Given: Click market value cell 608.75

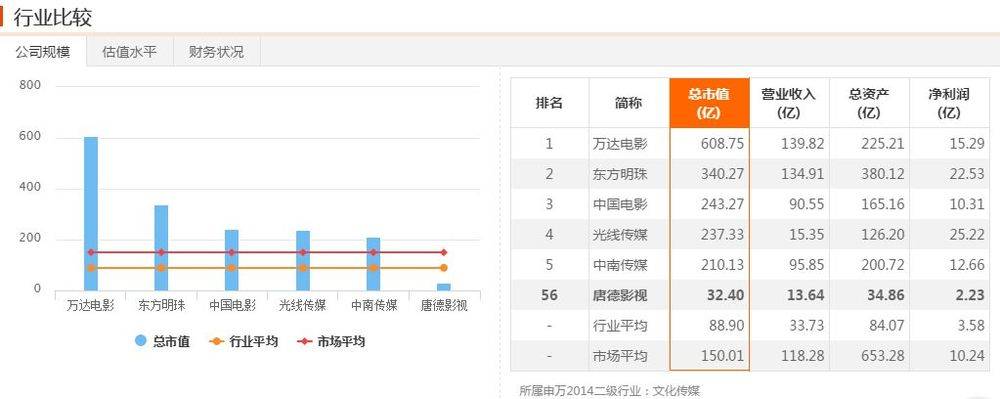Looking at the screenshot, I should tap(721, 143).
